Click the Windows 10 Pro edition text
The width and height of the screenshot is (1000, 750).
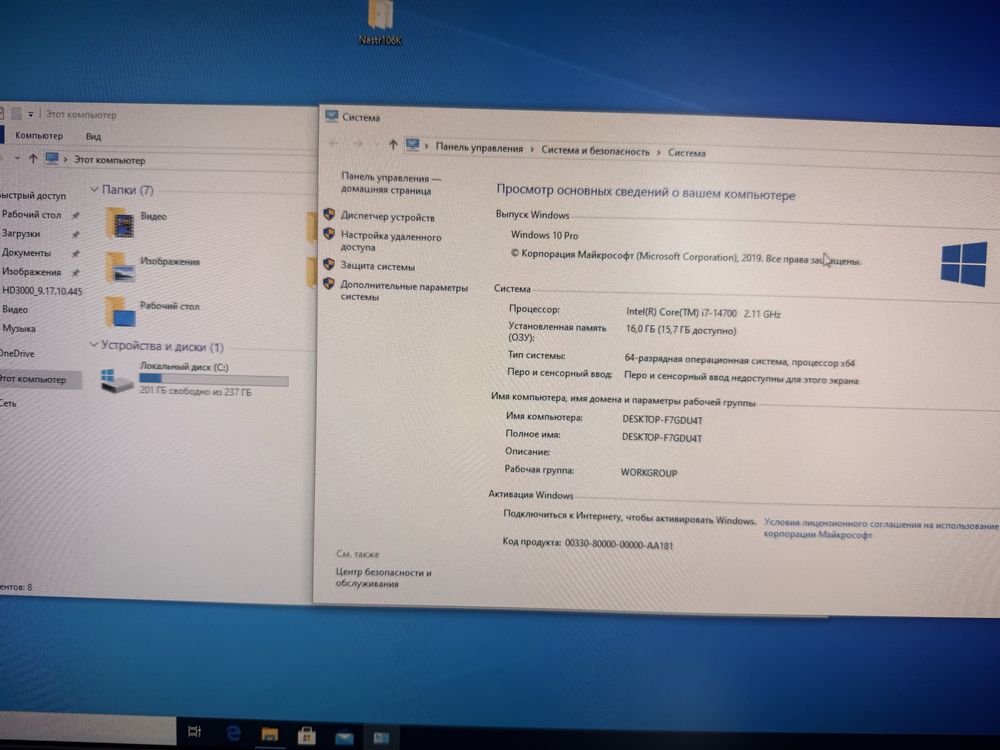tap(544, 235)
